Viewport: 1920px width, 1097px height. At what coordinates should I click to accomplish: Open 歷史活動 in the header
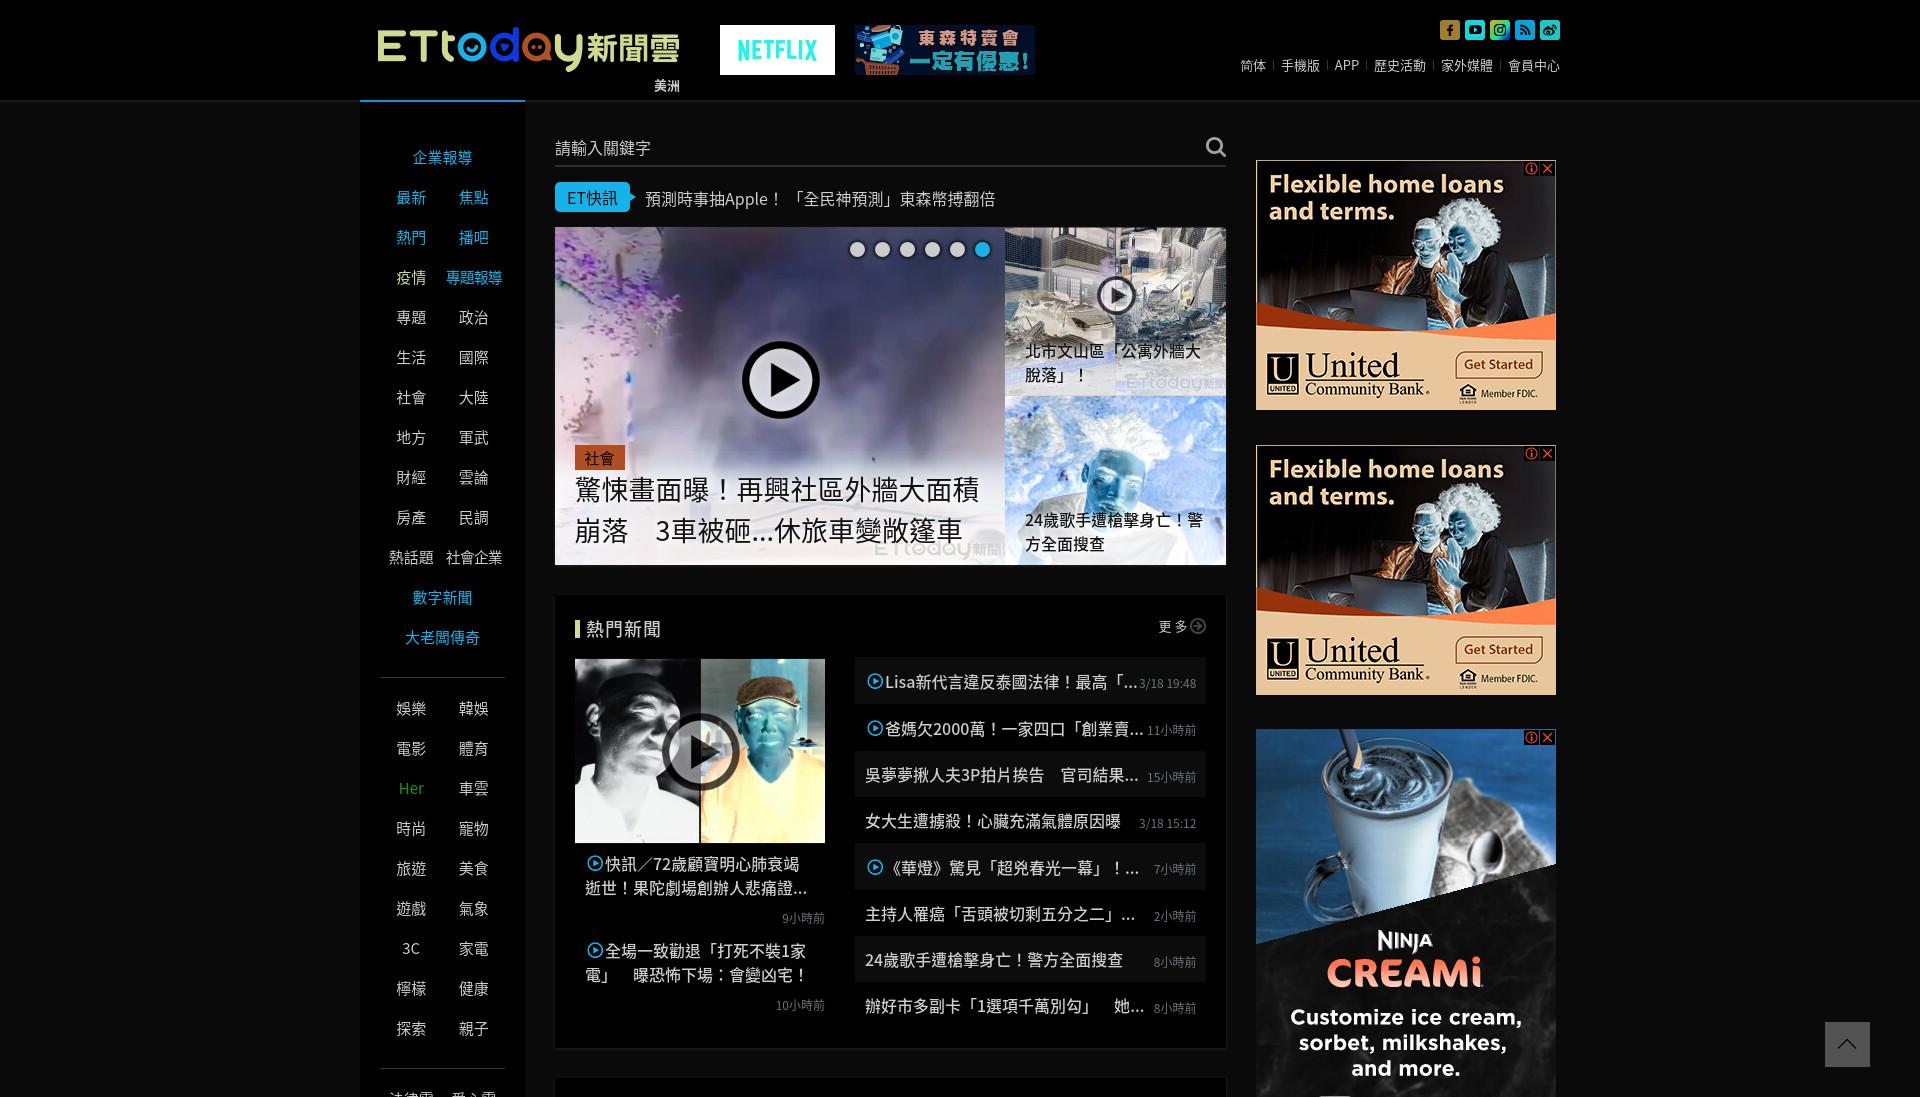coord(1399,65)
